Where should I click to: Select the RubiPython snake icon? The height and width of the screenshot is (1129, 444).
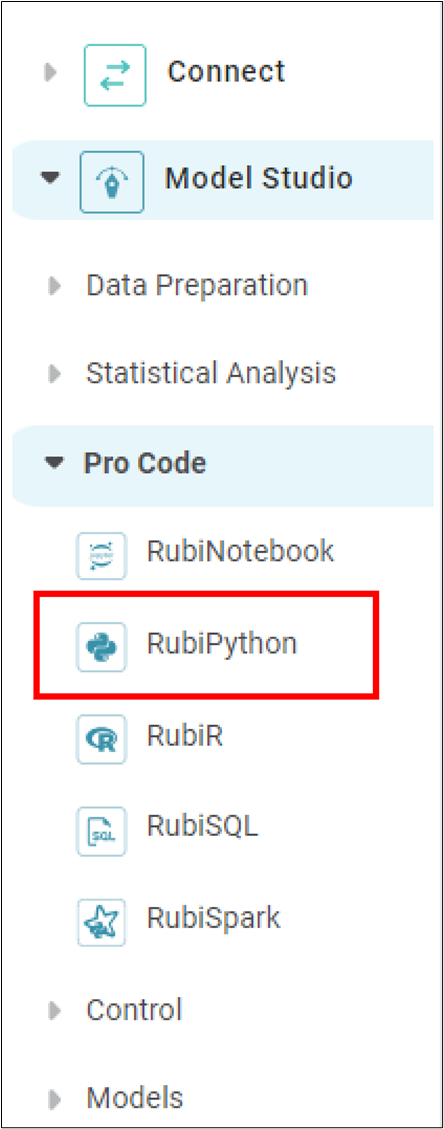pyautogui.click(x=101, y=647)
